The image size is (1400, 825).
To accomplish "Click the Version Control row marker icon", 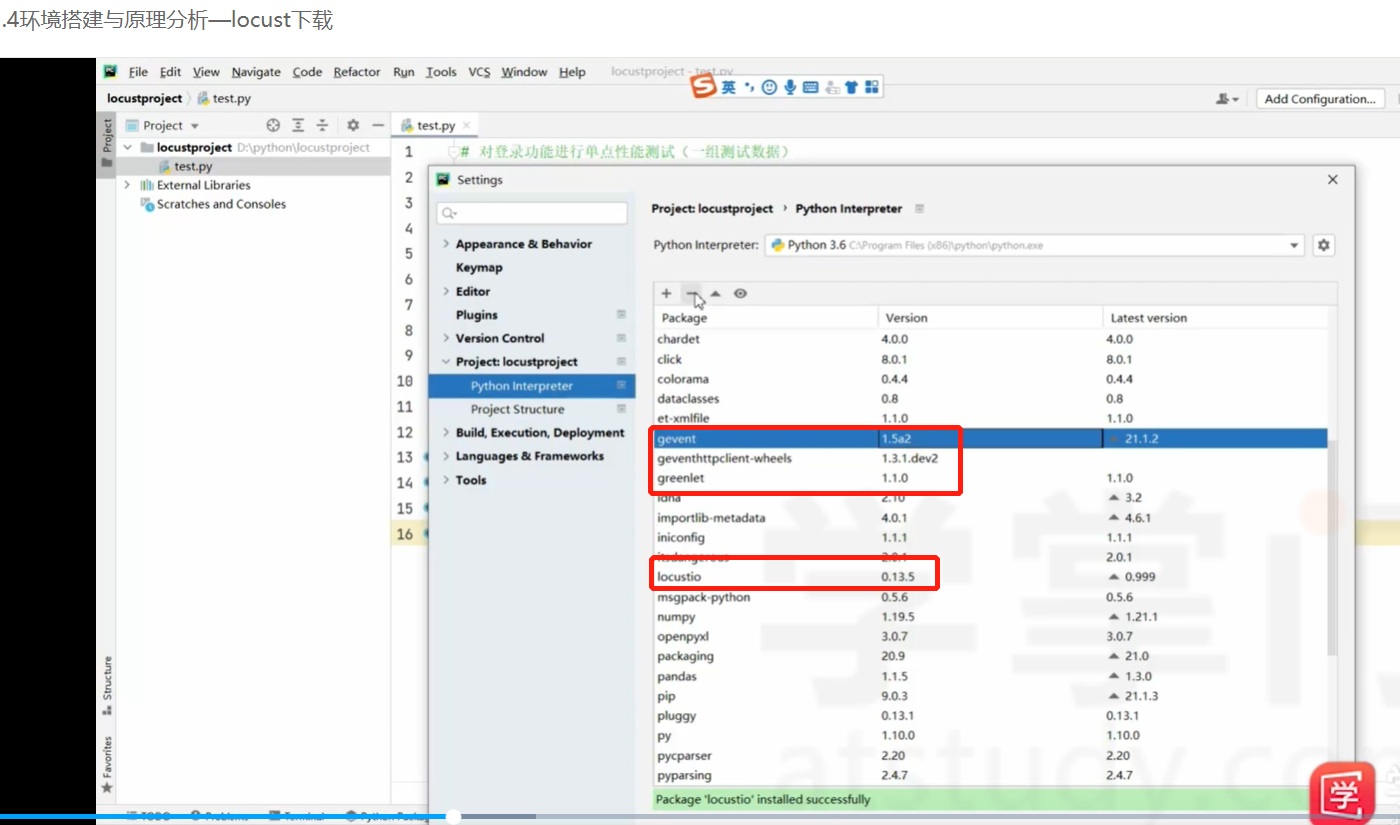I will 621,338.
